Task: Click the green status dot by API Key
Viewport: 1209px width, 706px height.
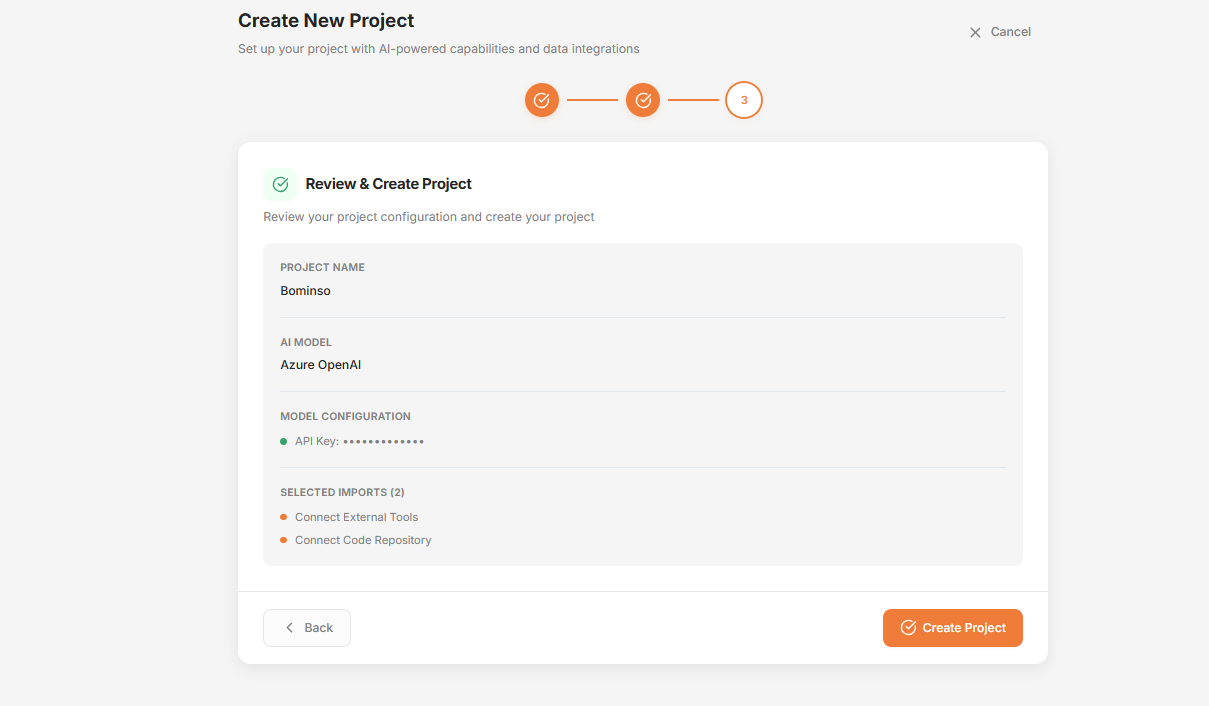Action: (284, 441)
